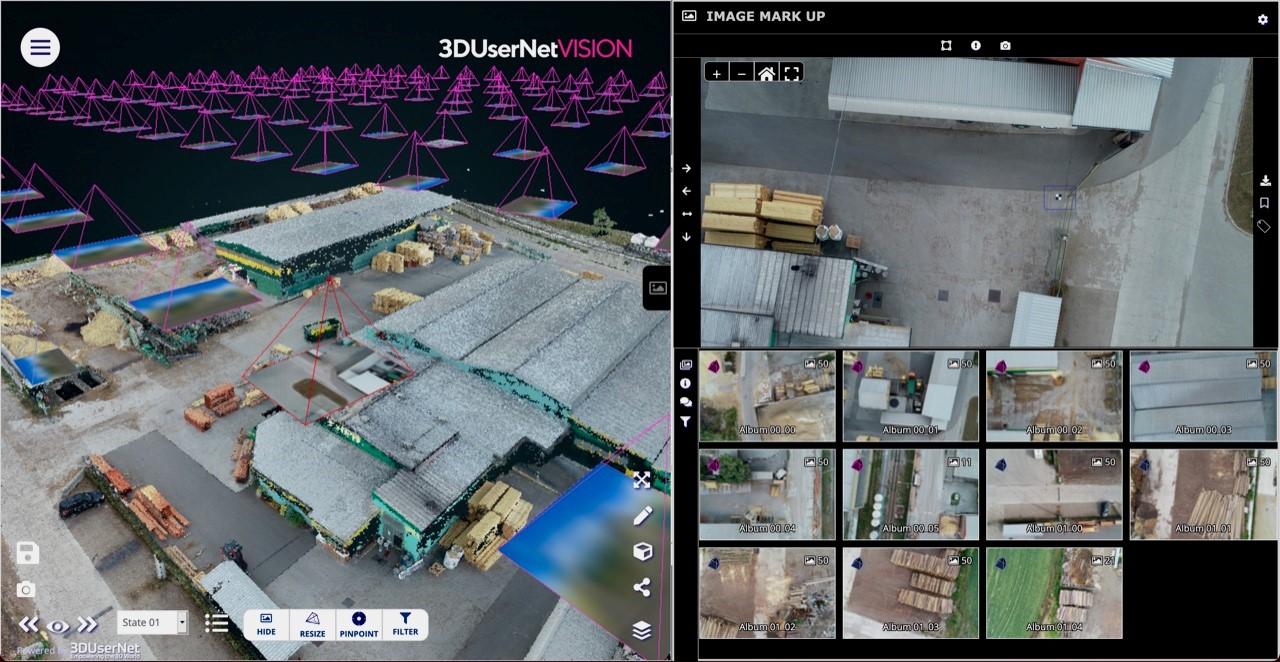Open the info marker tool in Image Mark Up

click(975, 45)
